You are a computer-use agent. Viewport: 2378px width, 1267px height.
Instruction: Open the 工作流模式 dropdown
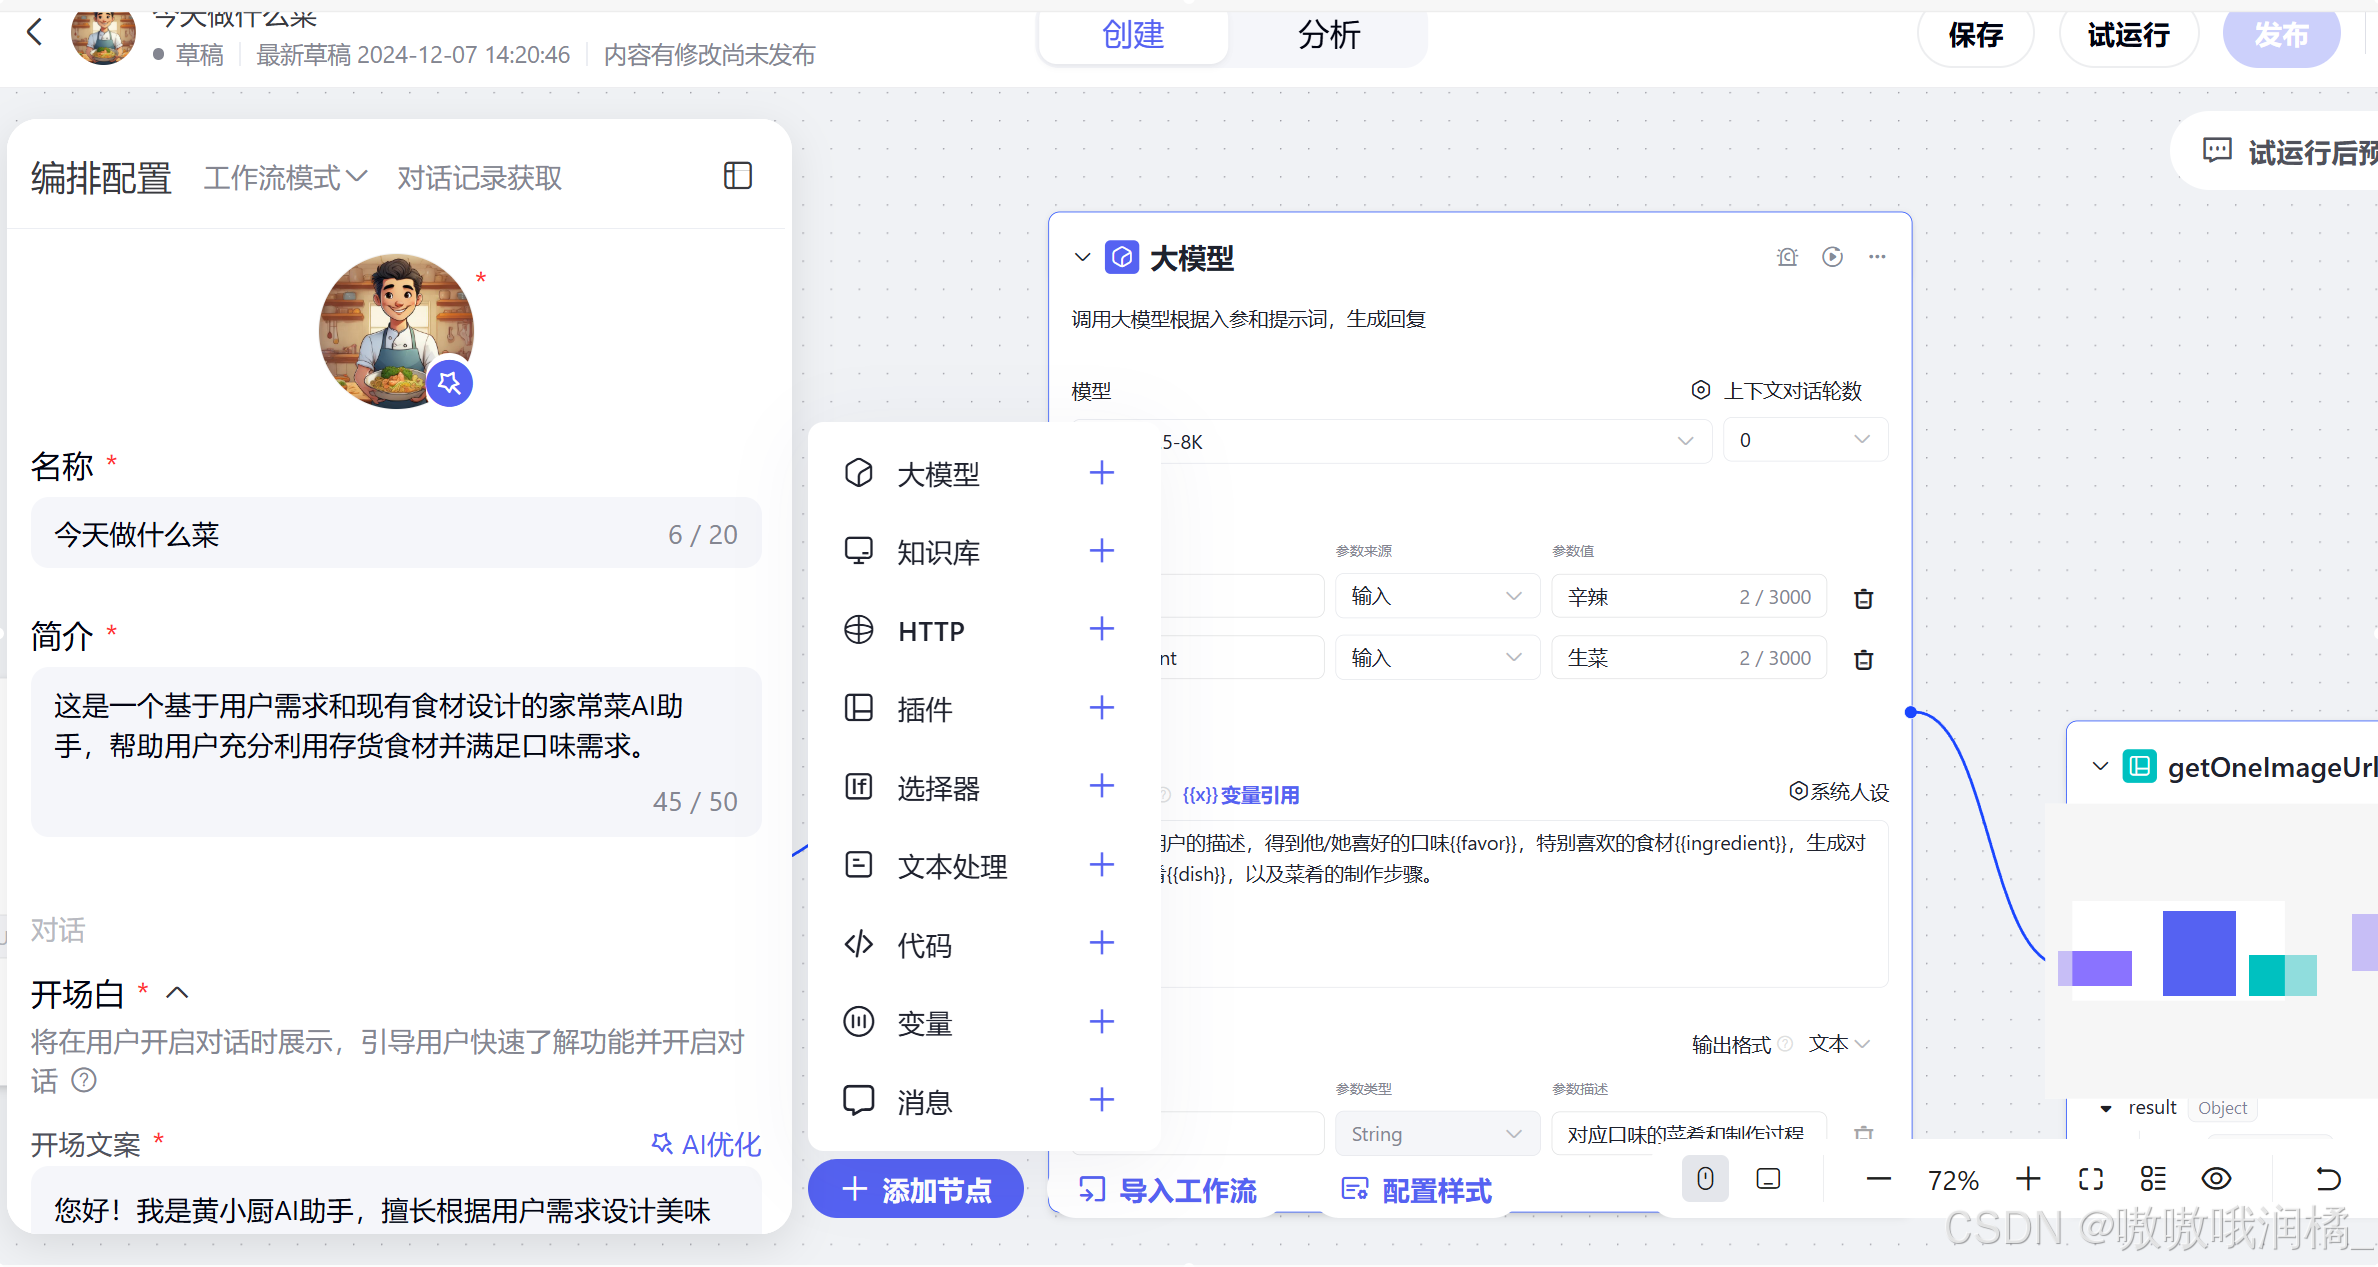click(285, 178)
